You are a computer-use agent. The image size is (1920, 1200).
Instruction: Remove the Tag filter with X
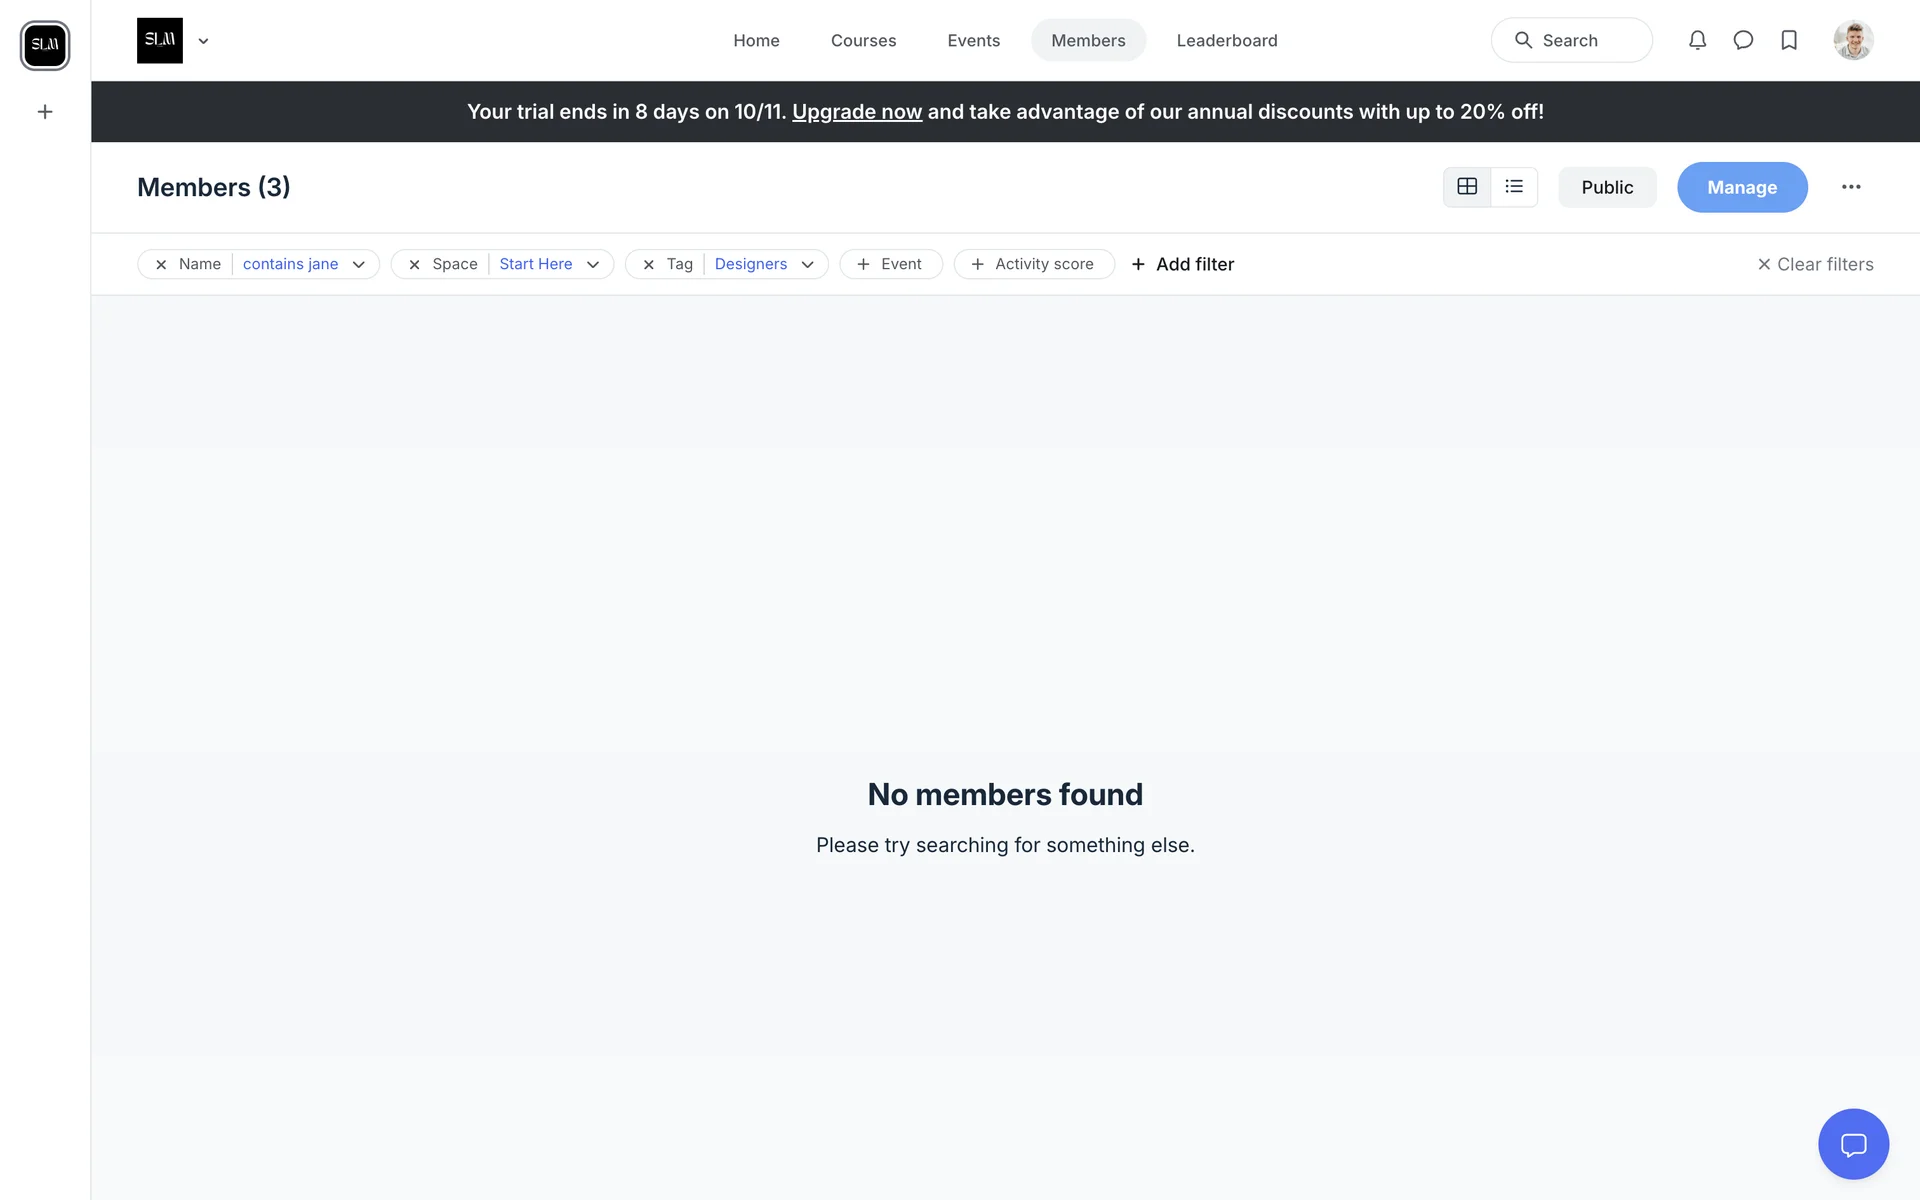coord(649,265)
